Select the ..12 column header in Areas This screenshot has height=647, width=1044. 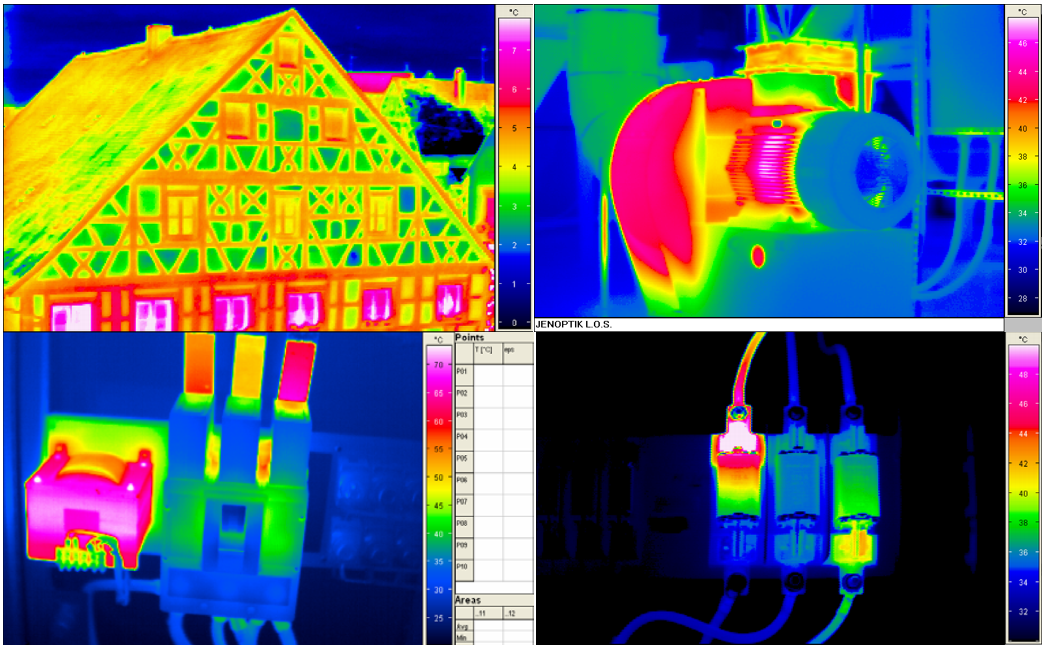[518, 613]
